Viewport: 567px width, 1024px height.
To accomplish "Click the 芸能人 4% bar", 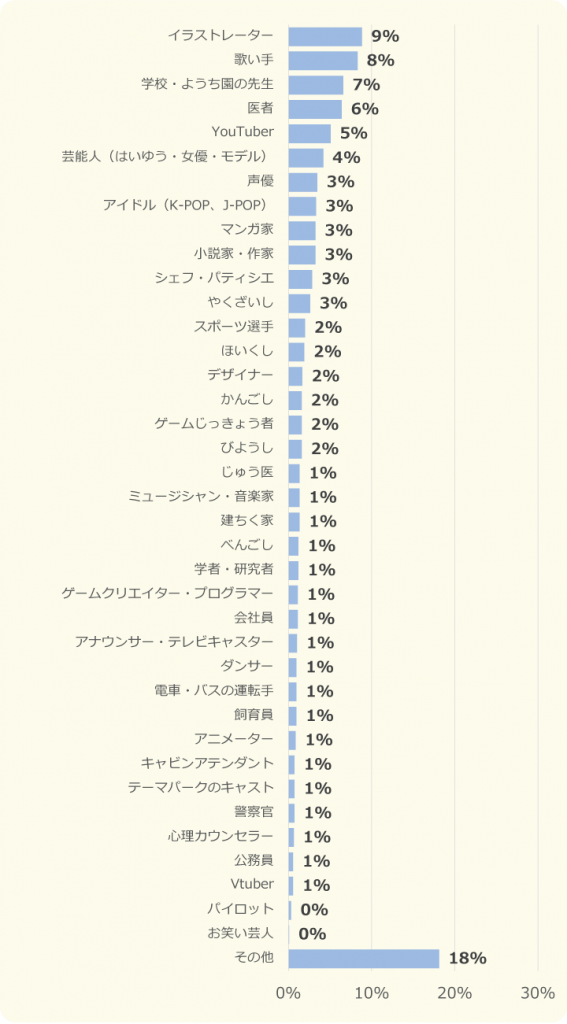I will [306, 158].
